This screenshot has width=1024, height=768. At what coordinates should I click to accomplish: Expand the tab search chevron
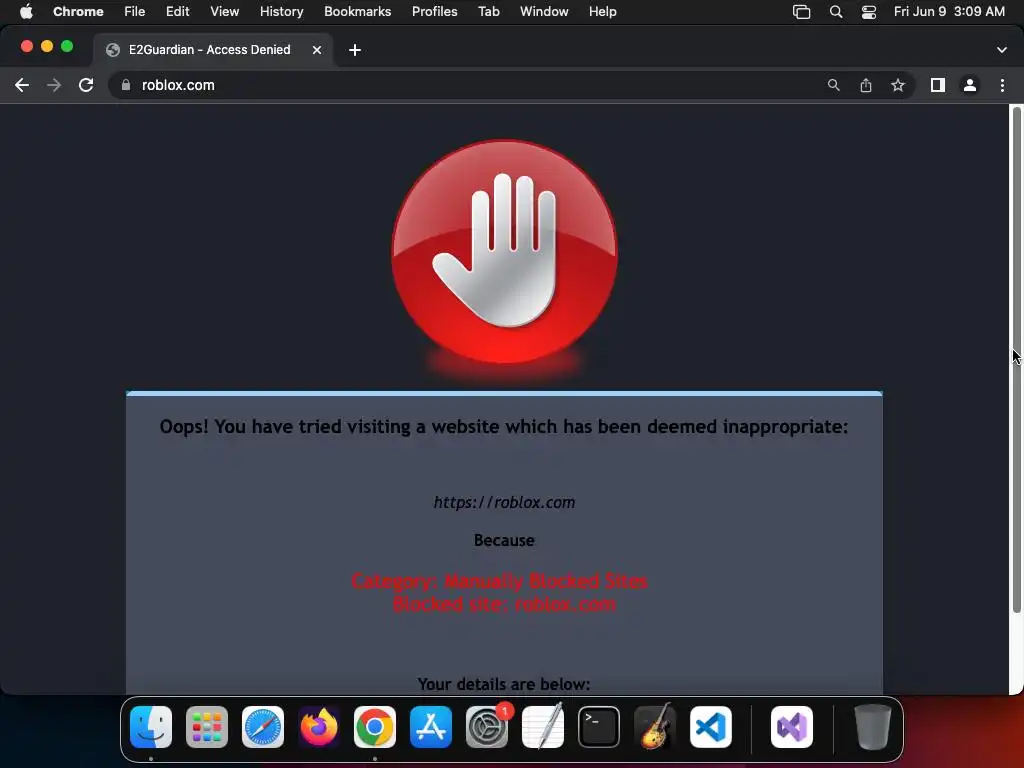tap(1002, 50)
